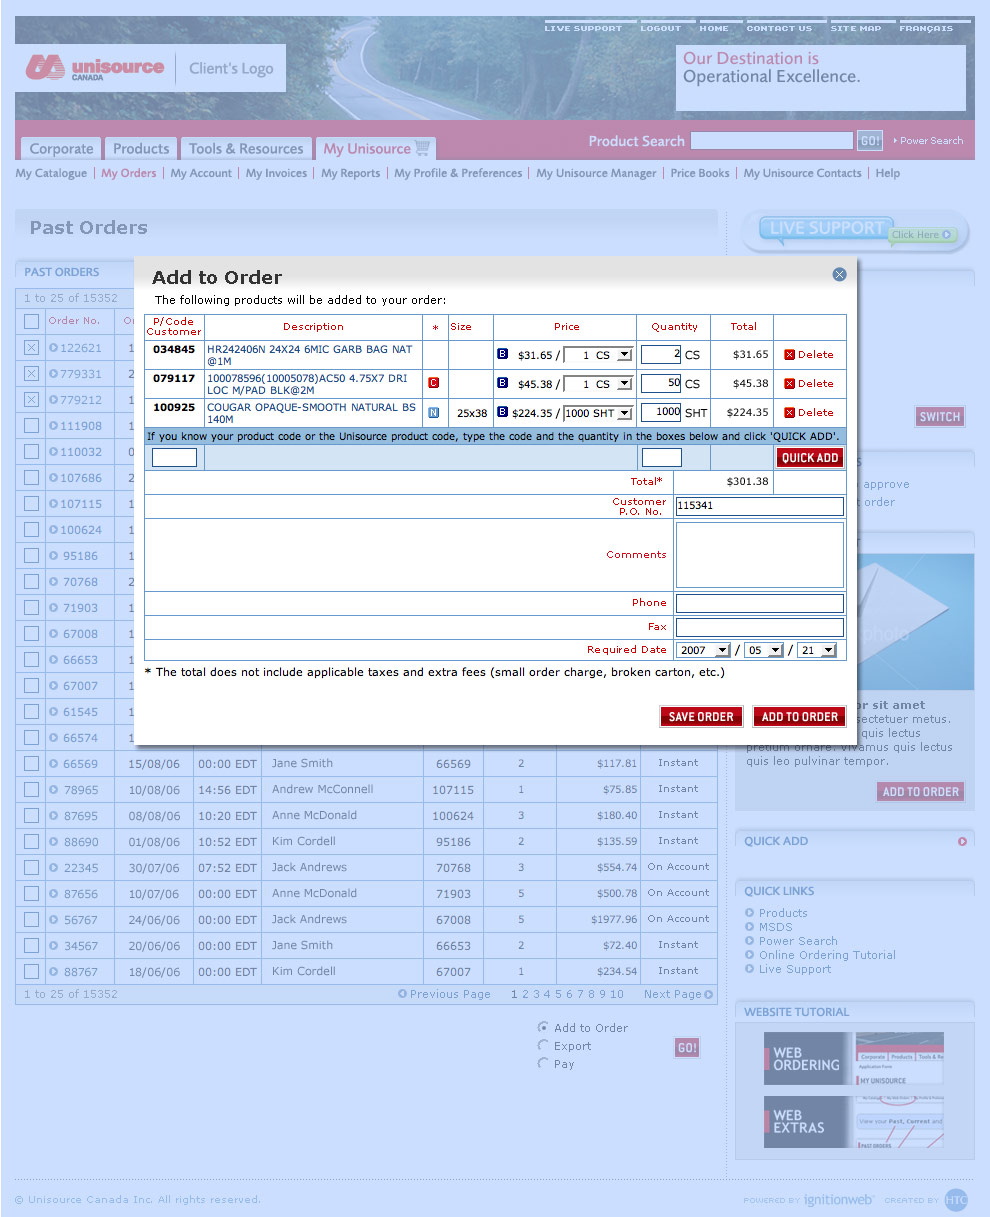Delete the COUGAR OPAQUE-SMOOTH product row
The width and height of the screenshot is (990, 1217).
(x=808, y=412)
